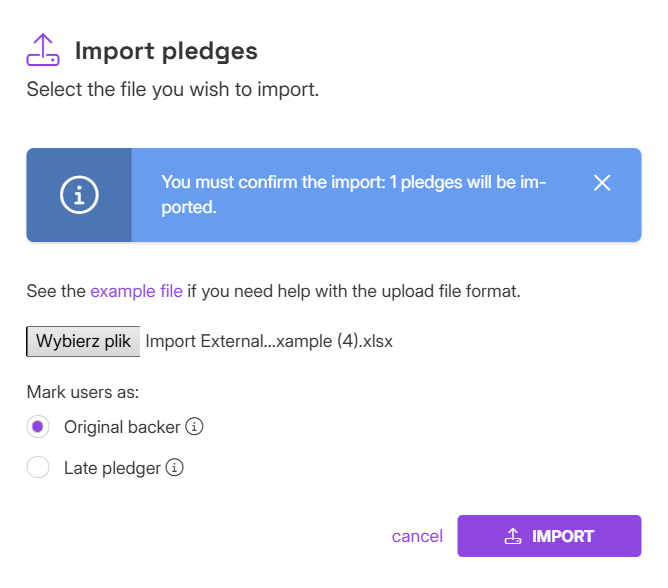Open the example file link
668x588 pixels.
click(136, 292)
